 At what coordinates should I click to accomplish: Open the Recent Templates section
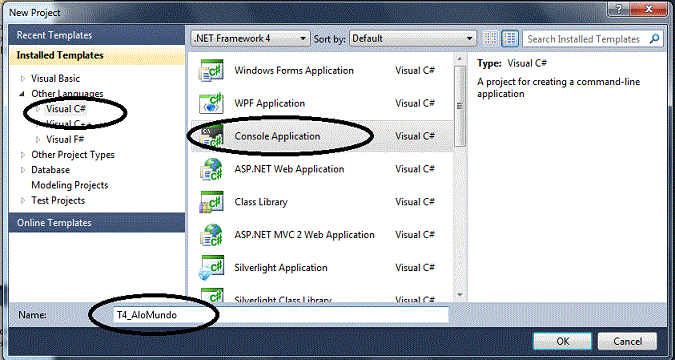click(97, 35)
